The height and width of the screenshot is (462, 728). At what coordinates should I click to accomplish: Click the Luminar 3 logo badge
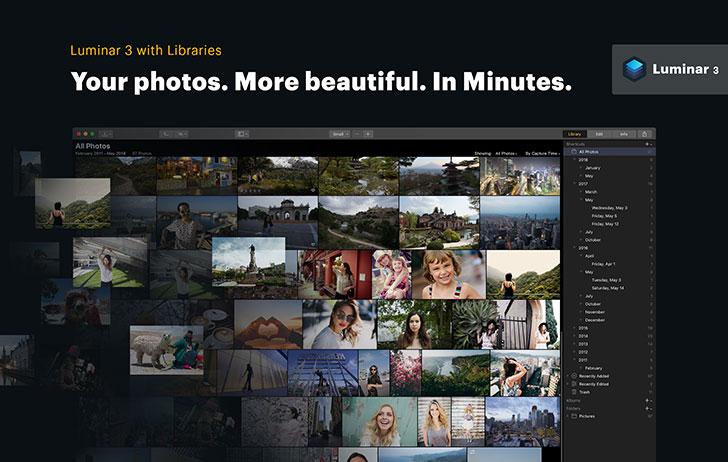(670, 69)
